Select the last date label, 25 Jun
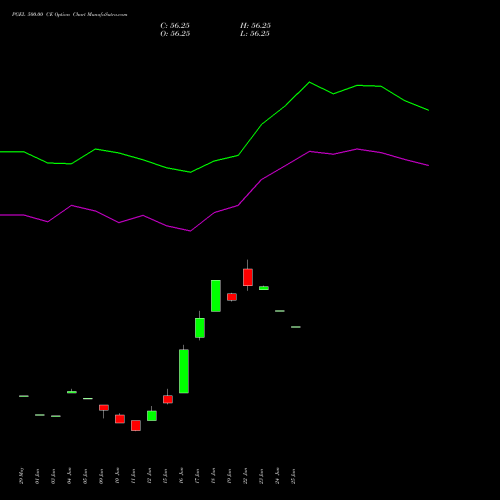500x500 pixels. coord(293,476)
